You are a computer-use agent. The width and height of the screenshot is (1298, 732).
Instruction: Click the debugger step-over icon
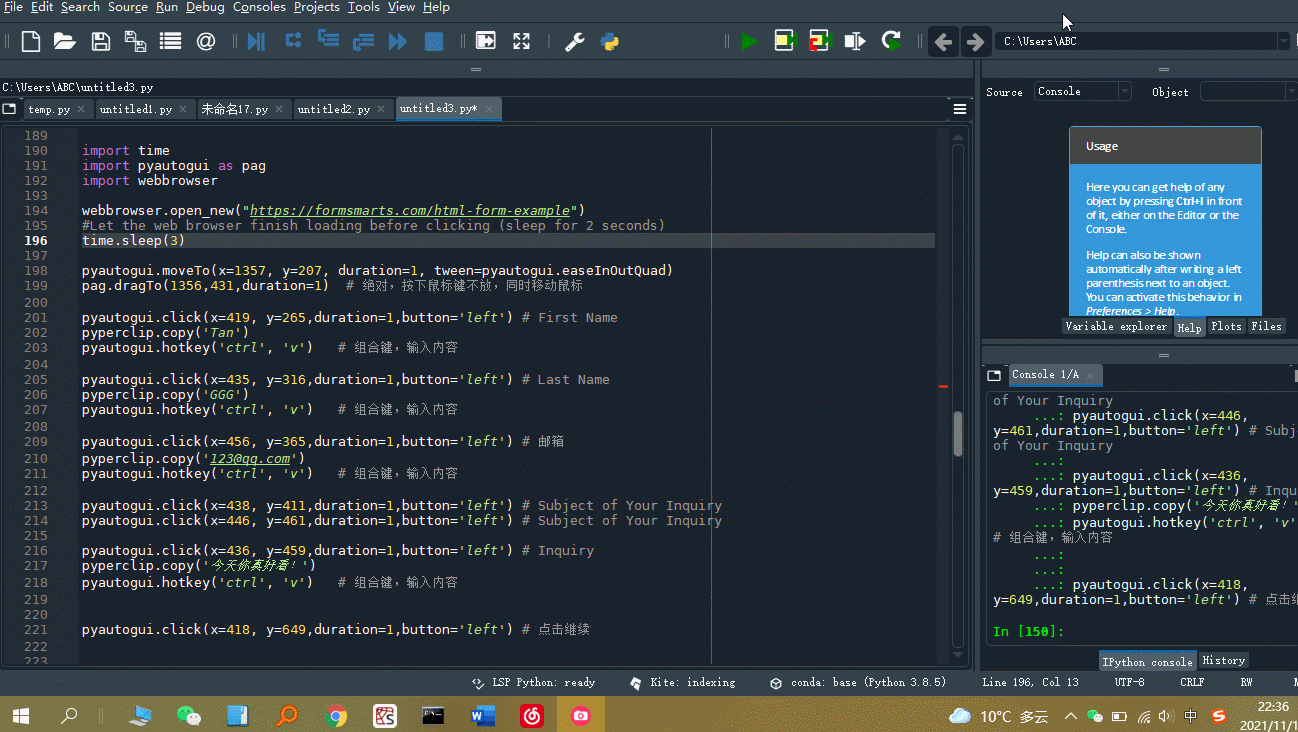click(x=293, y=41)
